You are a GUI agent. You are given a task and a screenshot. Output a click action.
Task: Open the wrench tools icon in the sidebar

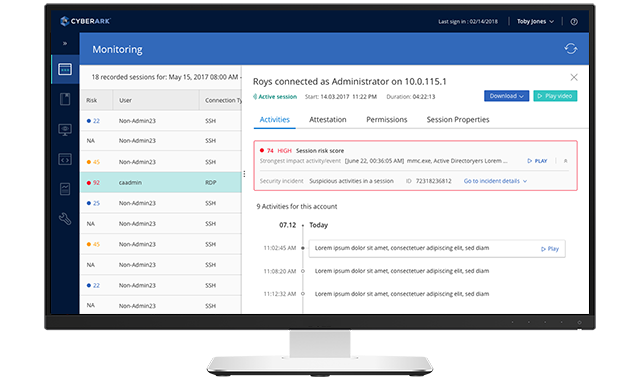(65, 219)
